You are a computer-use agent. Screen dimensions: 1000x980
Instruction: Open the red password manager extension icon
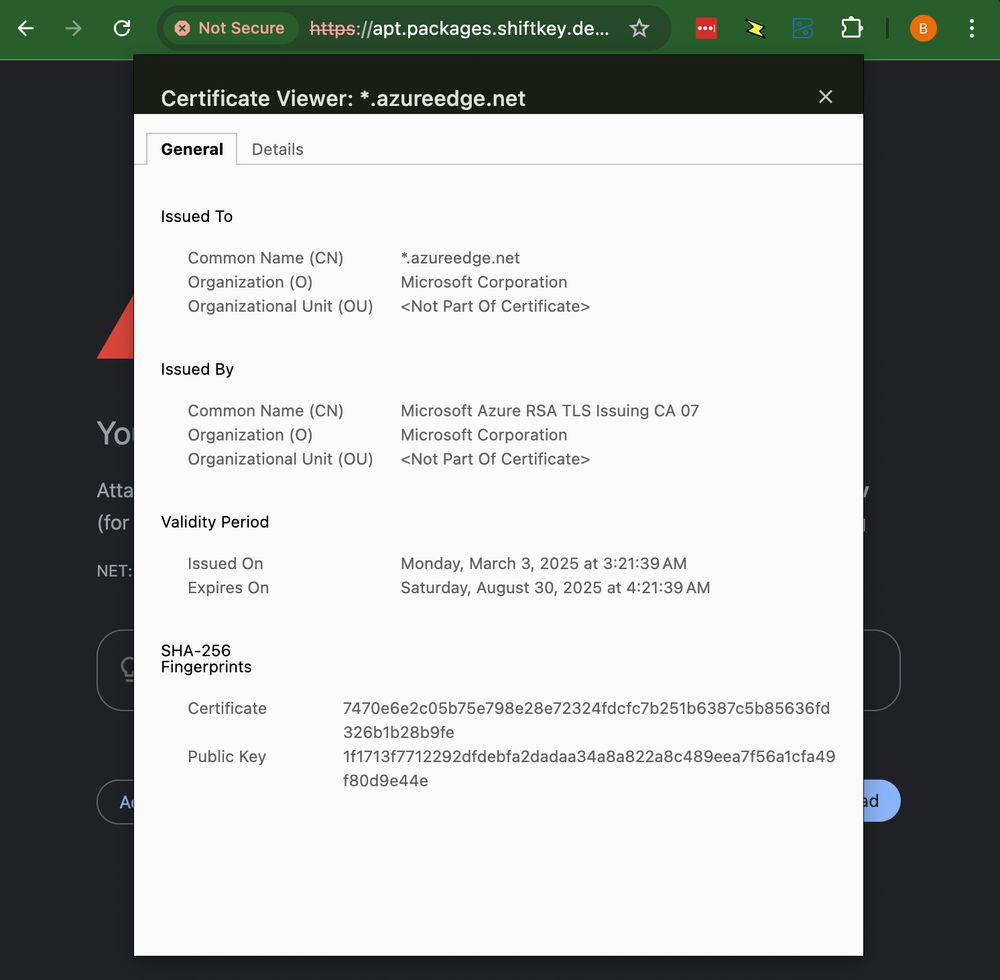(706, 28)
